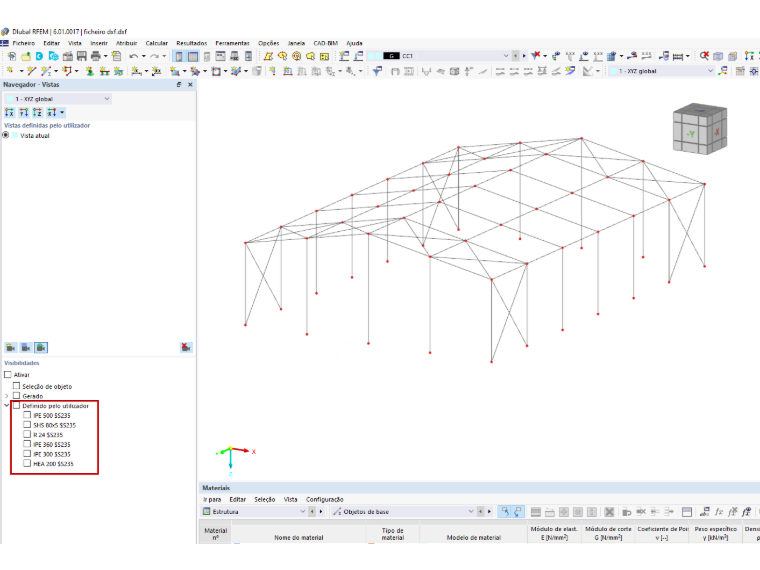This screenshot has width=760, height=570.
Task: View in Y direction icon in Navigator
Action: coord(23,112)
